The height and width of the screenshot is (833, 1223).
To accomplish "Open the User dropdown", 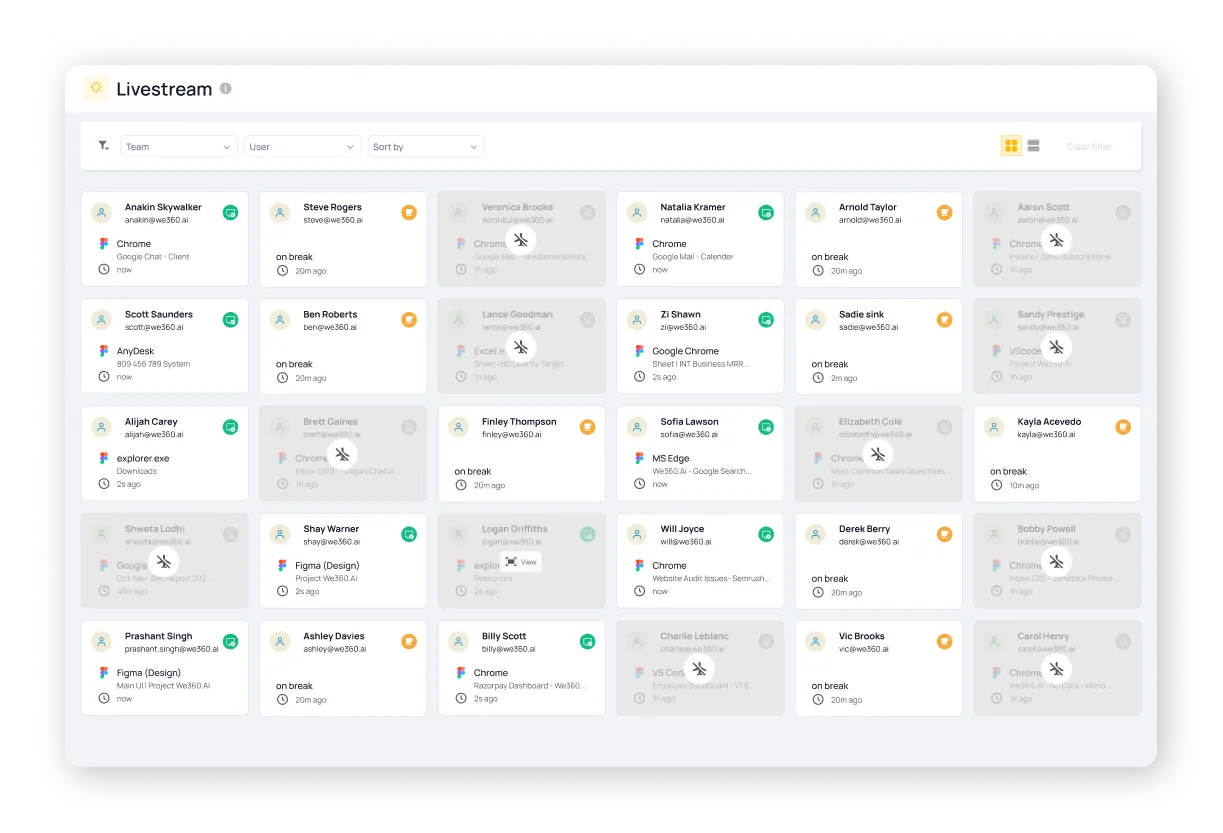I will (302, 145).
